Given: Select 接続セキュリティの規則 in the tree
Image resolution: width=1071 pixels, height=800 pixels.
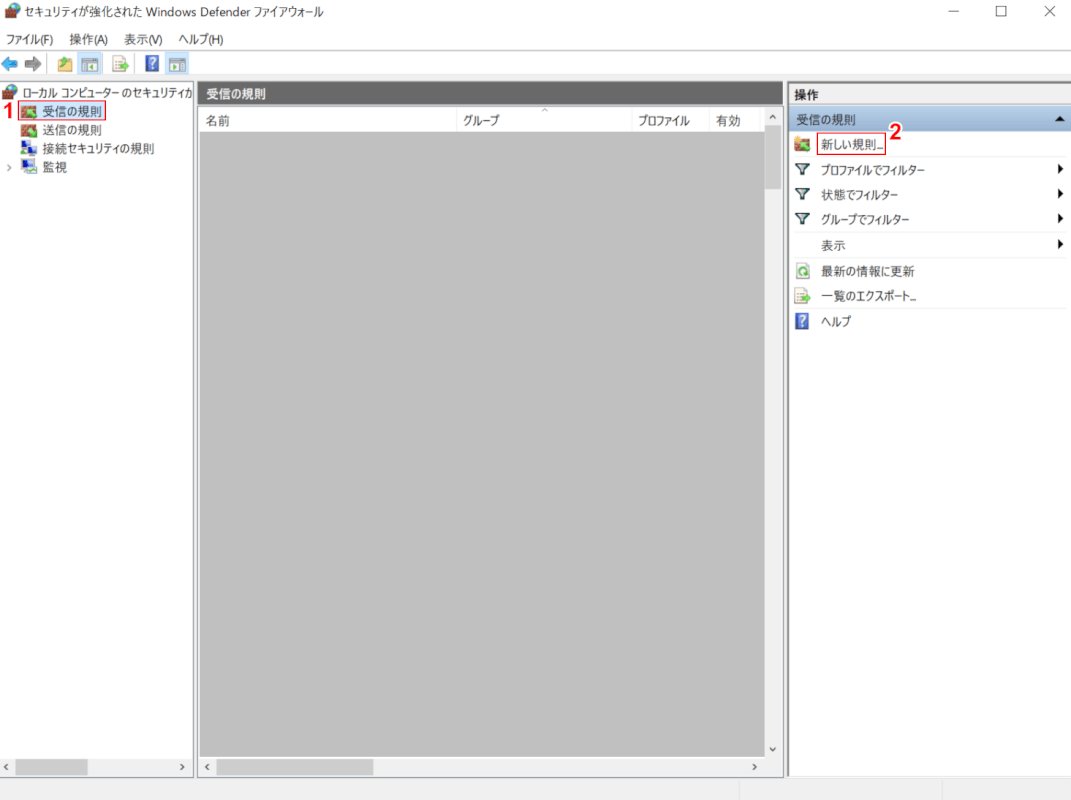Looking at the screenshot, I should (x=97, y=148).
